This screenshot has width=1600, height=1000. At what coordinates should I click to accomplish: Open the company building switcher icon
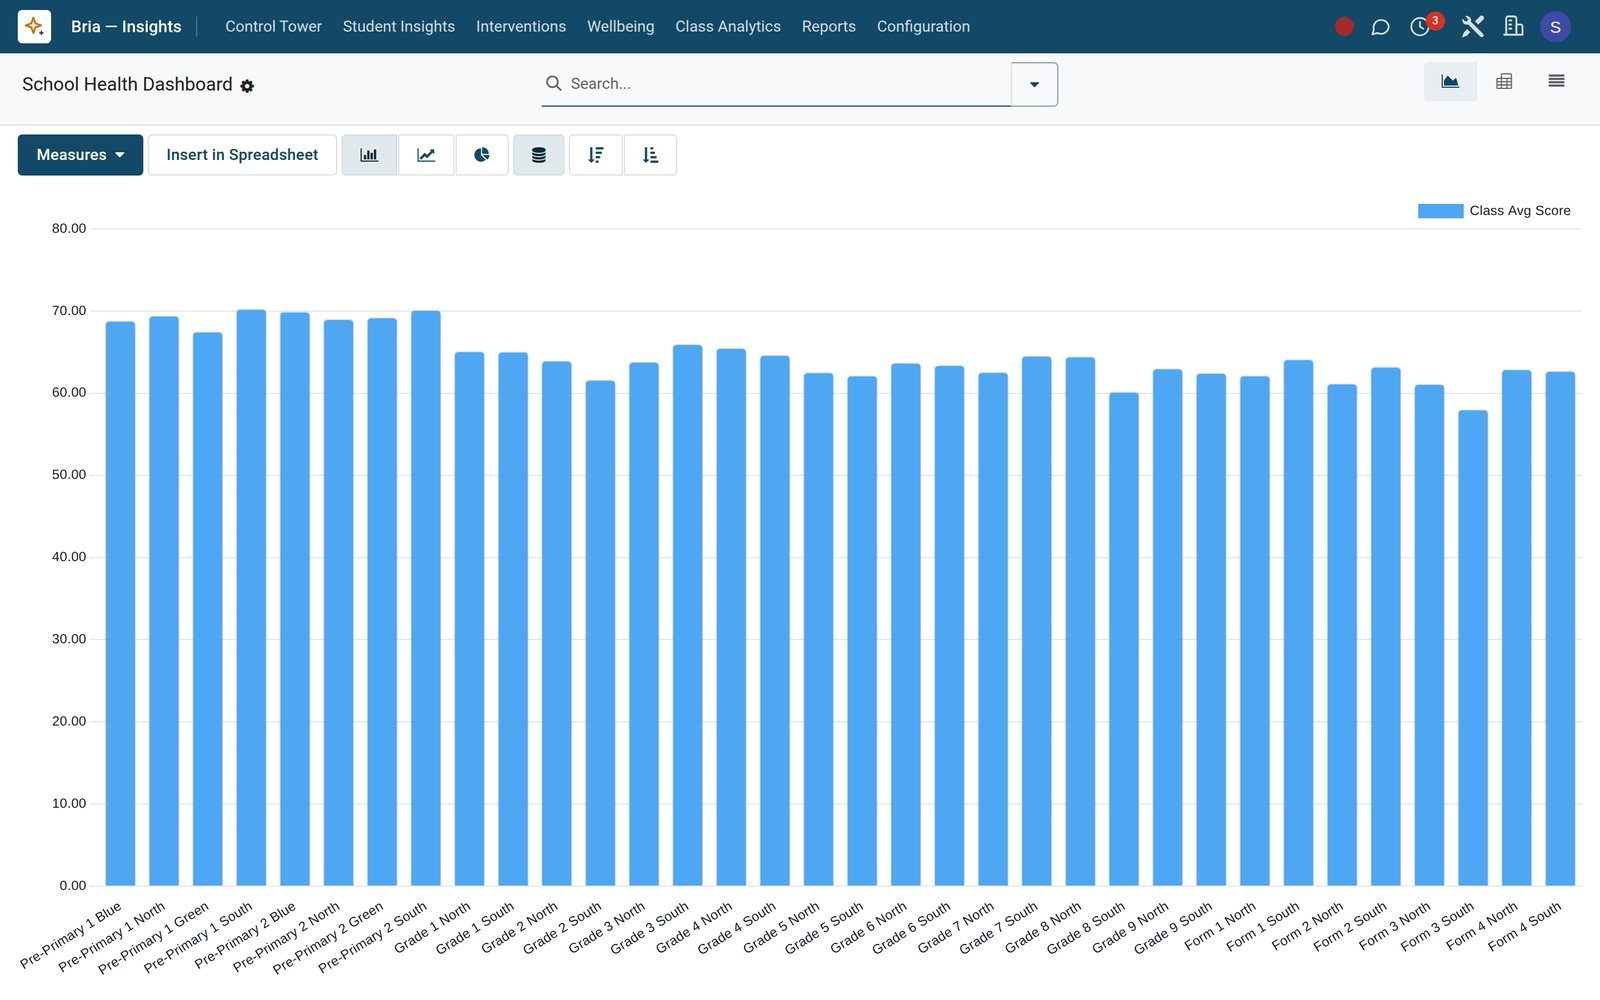click(1513, 27)
